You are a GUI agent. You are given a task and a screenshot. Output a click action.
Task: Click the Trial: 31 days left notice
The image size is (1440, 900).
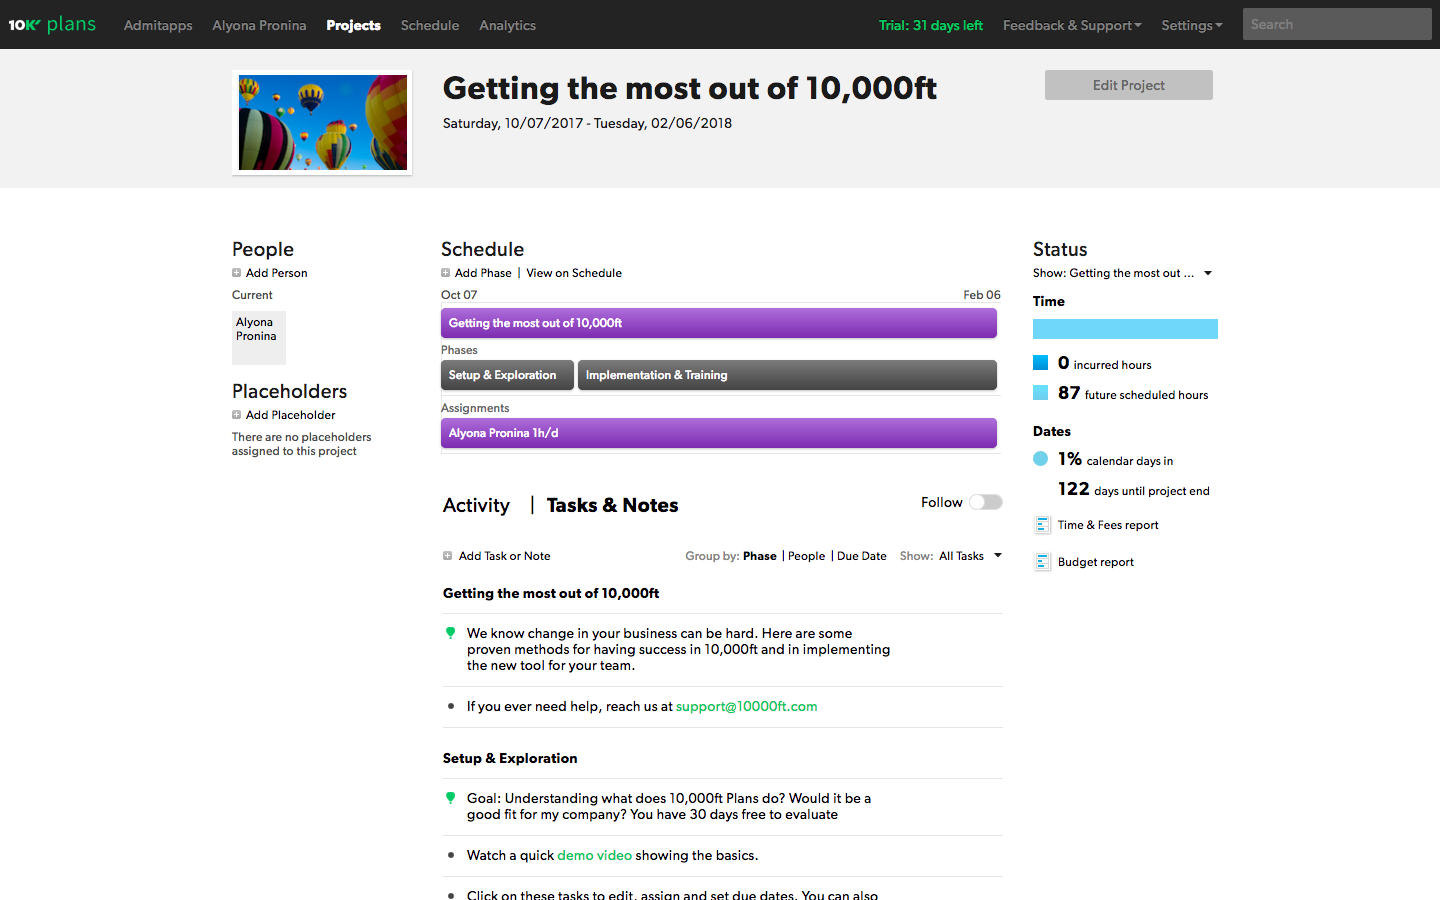[931, 25]
